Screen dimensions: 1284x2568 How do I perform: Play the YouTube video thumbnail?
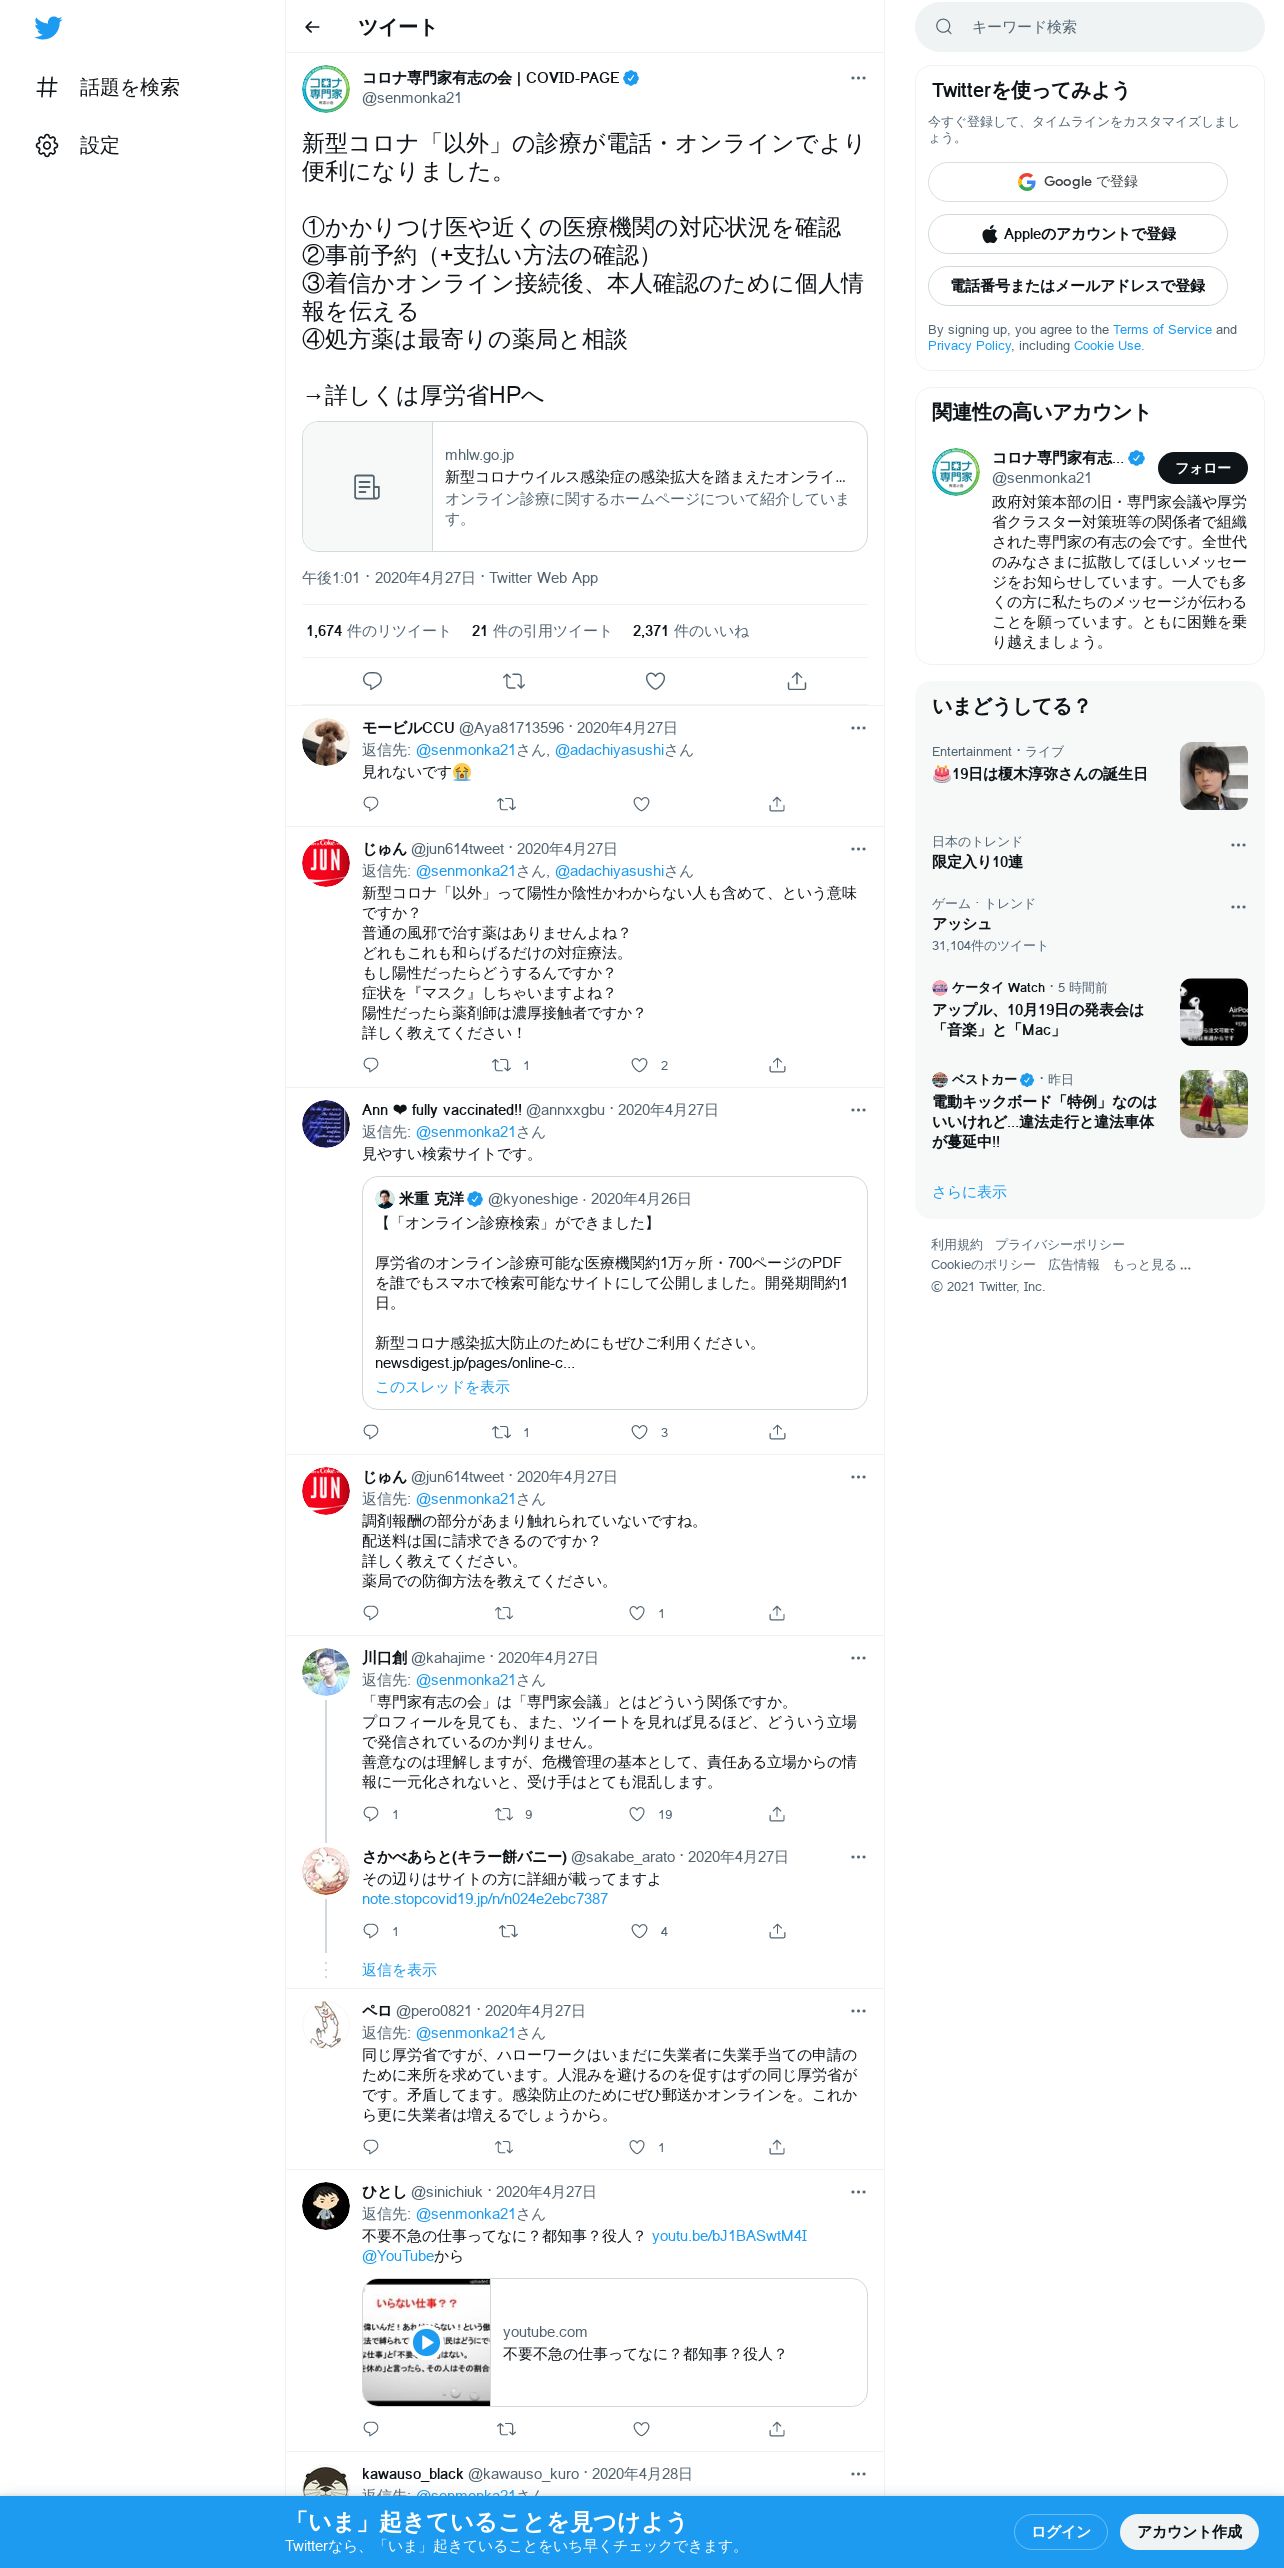[426, 2342]
